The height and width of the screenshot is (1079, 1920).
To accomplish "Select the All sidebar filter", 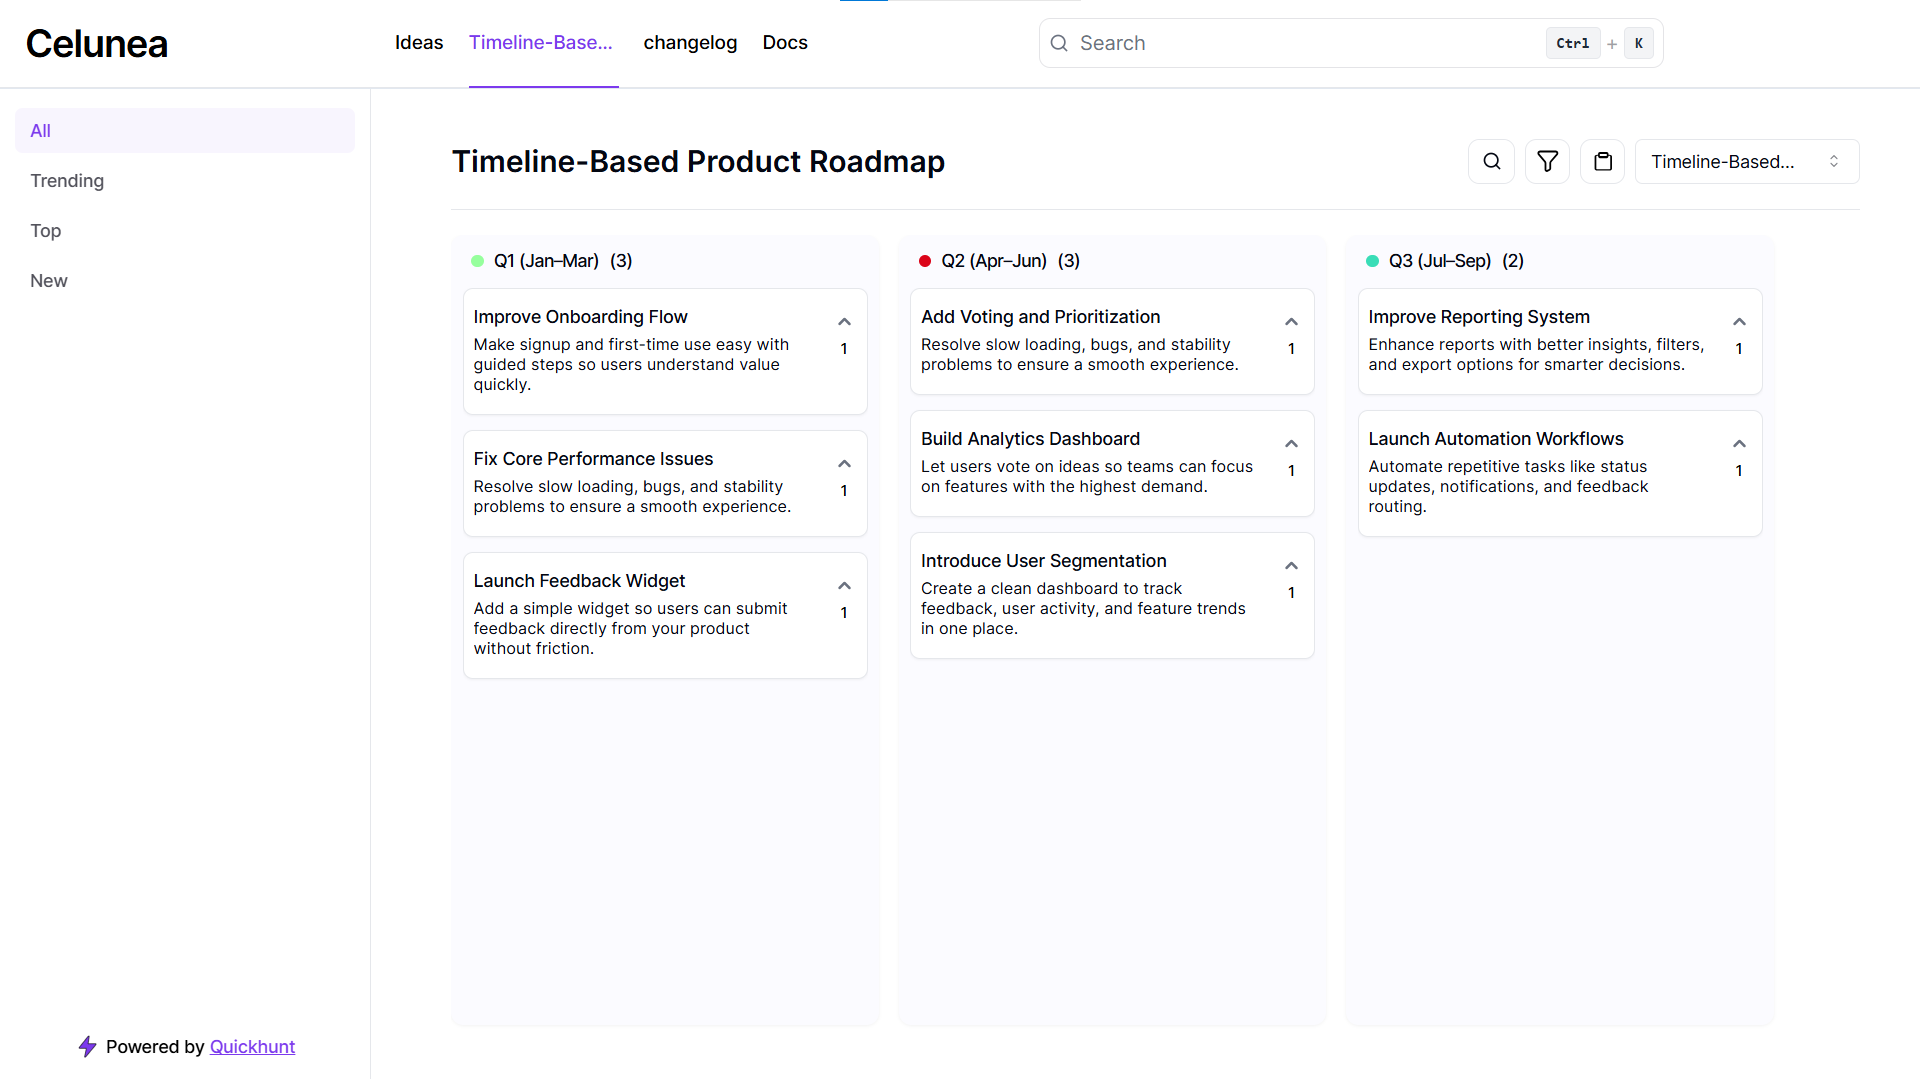I will coord(185,130).
